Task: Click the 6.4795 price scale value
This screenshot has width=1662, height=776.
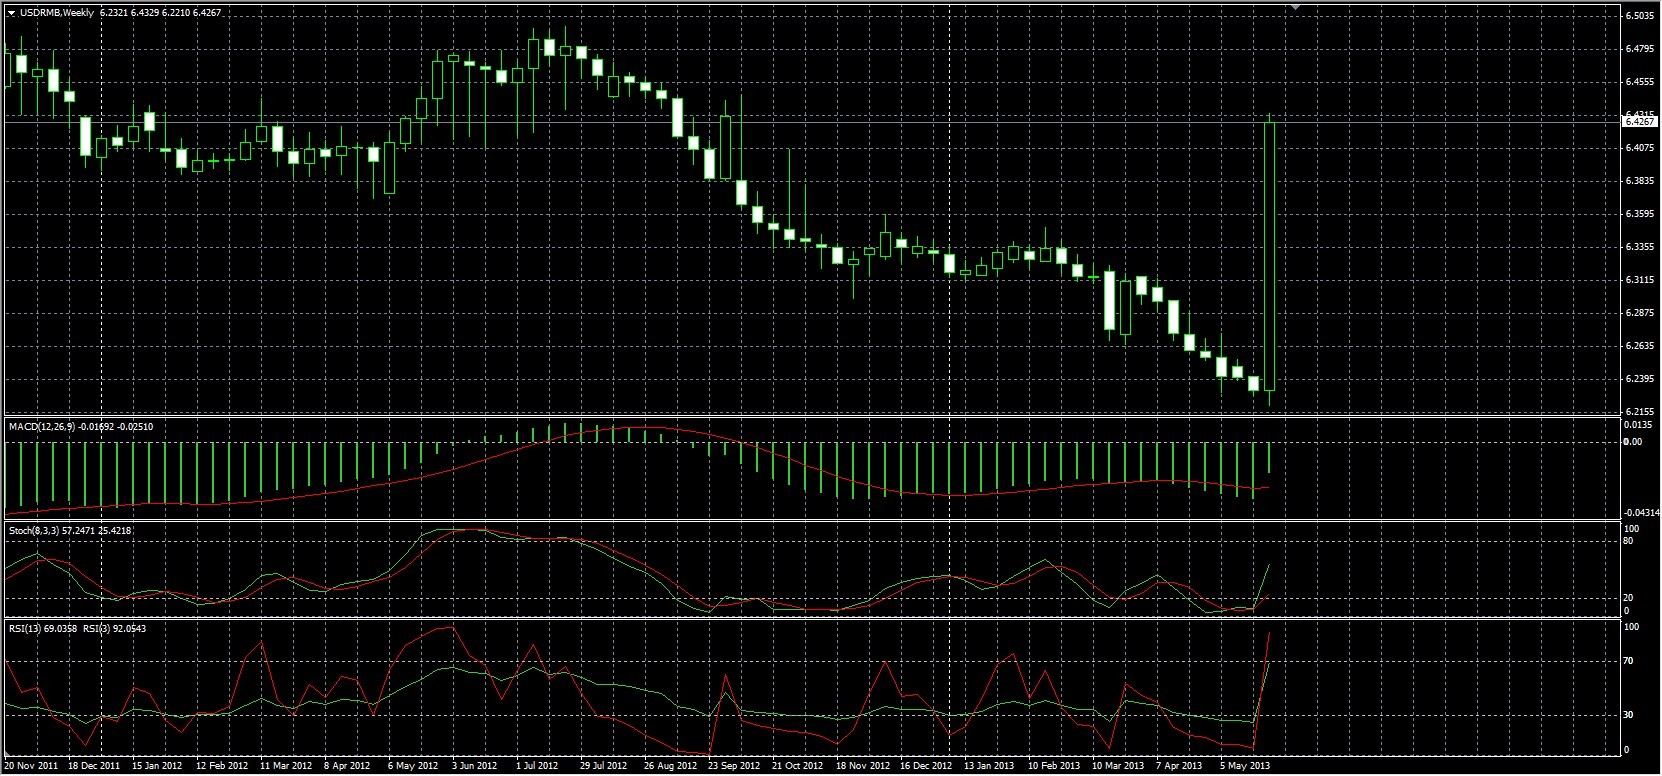Action: tap(1639, 49)
